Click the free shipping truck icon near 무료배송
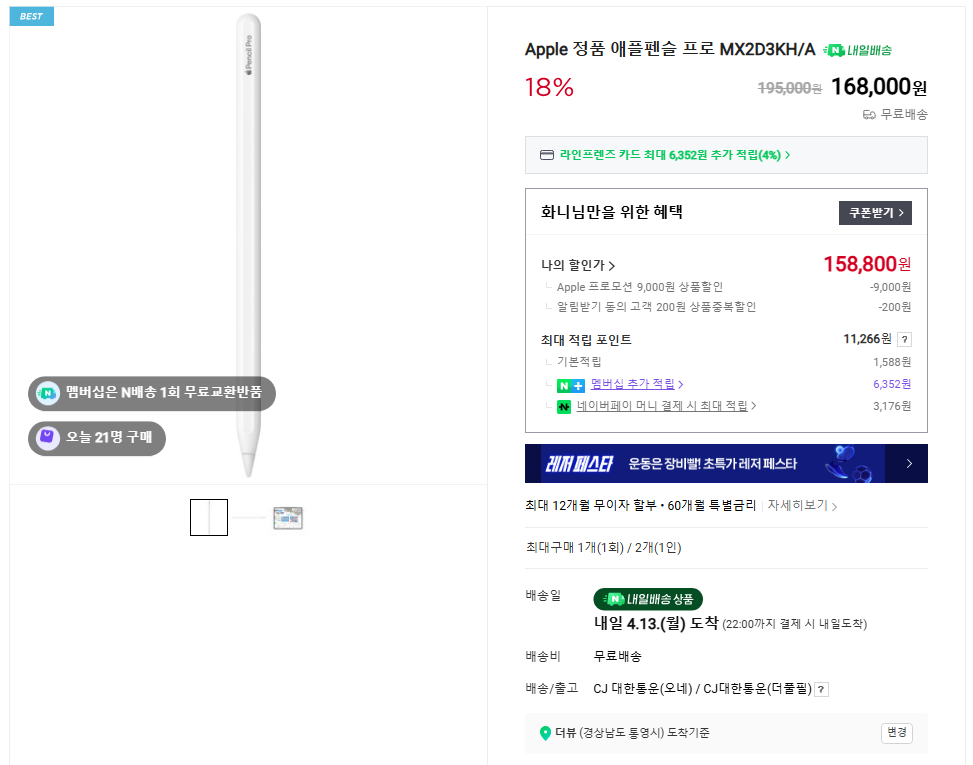 point(867,114)
